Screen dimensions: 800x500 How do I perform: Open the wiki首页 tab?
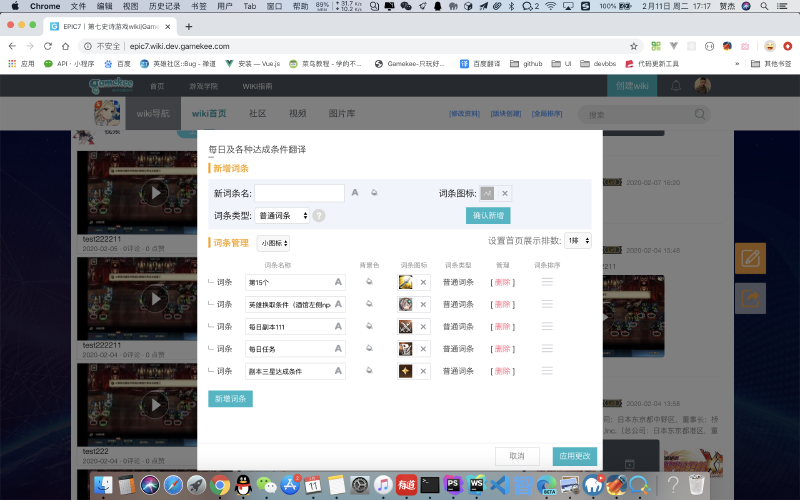(x=209, y=113)
